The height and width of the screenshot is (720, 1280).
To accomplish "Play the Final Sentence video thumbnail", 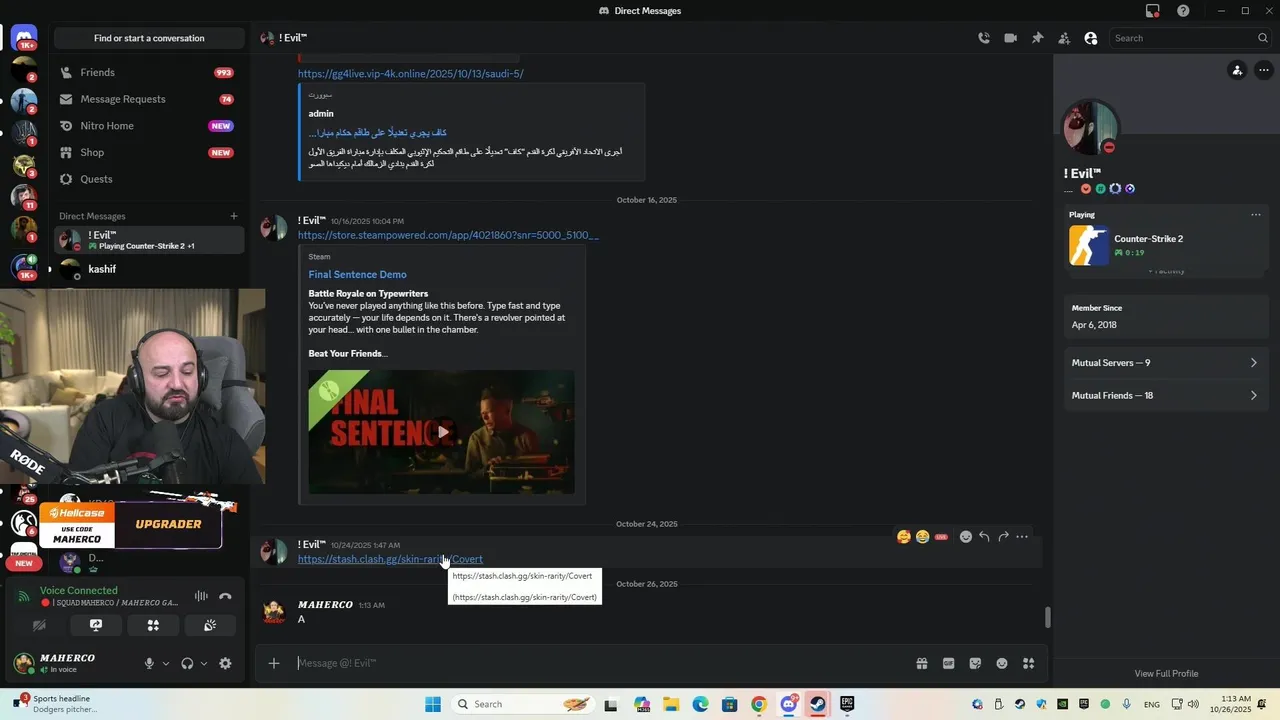I will coord(442,432).
